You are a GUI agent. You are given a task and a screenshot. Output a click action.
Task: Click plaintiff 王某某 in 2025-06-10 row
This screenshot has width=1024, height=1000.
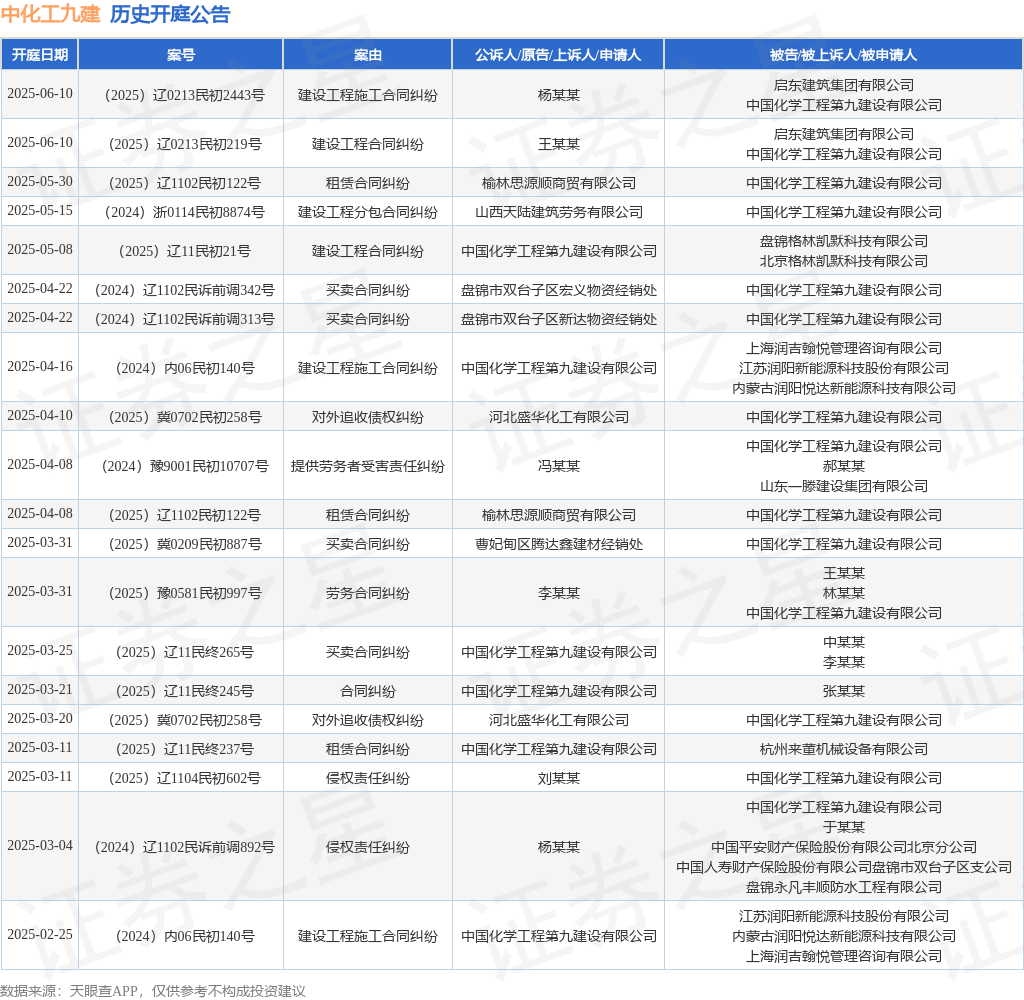pyautogui.click(x=559, y=144)
